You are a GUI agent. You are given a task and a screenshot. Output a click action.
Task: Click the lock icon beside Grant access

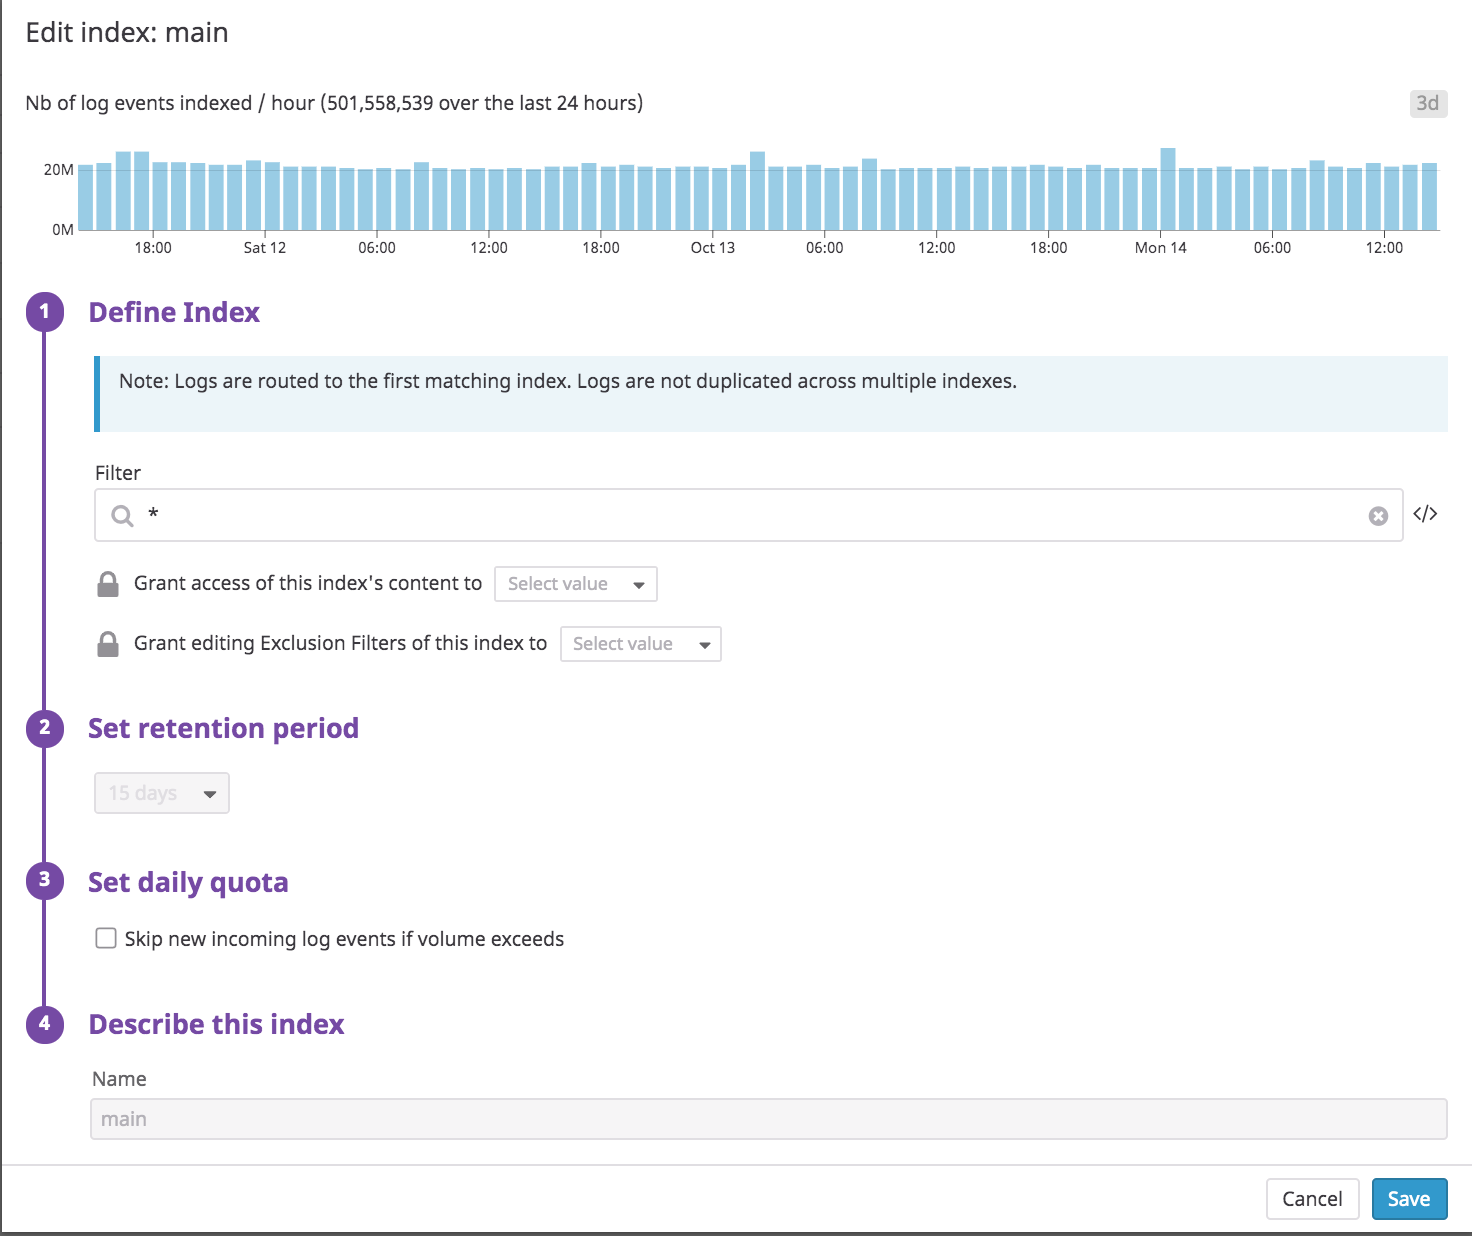[108, 584]
